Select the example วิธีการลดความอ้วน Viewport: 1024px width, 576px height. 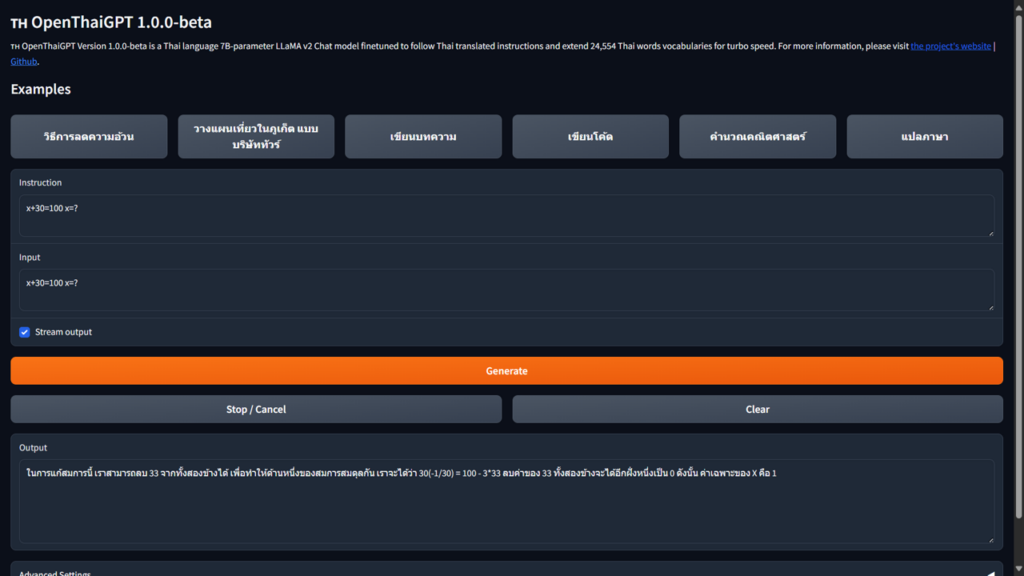point(89,136)
